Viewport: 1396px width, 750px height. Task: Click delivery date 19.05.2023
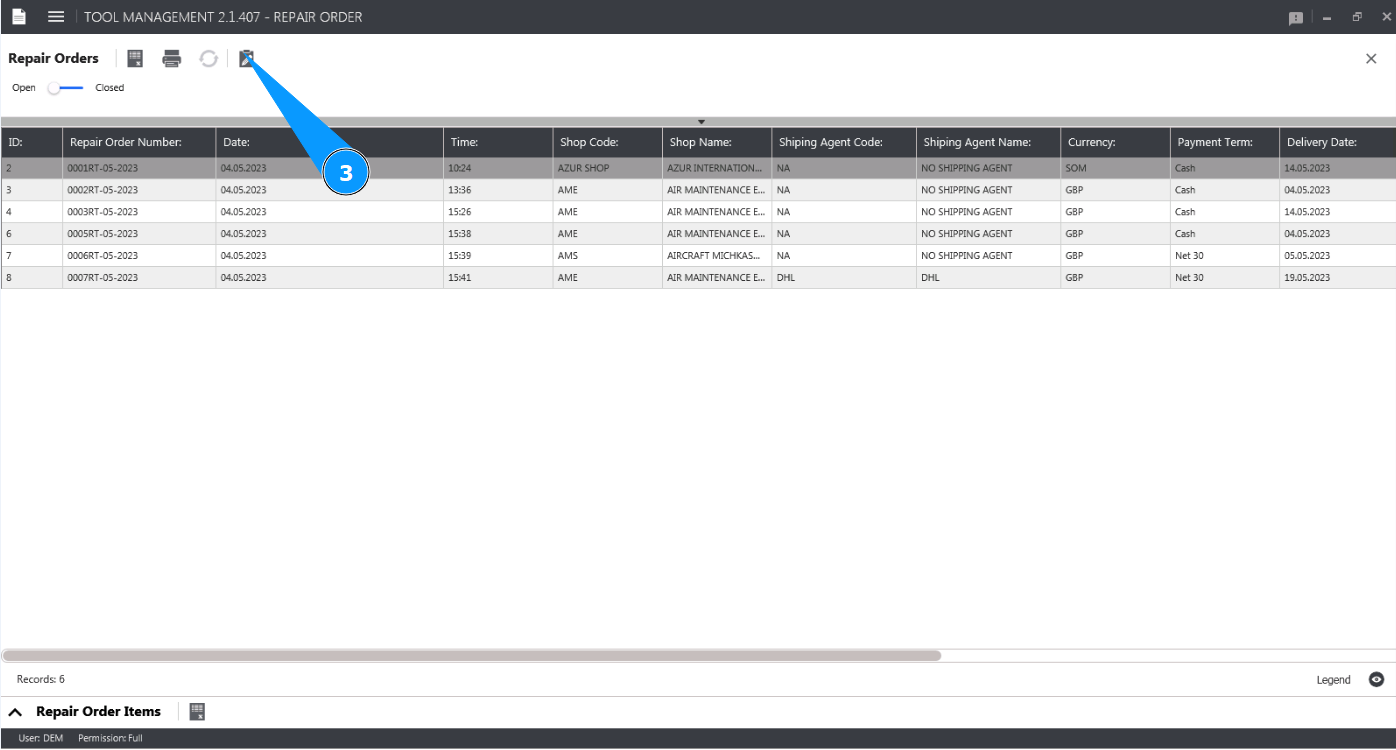[1338, 278]
